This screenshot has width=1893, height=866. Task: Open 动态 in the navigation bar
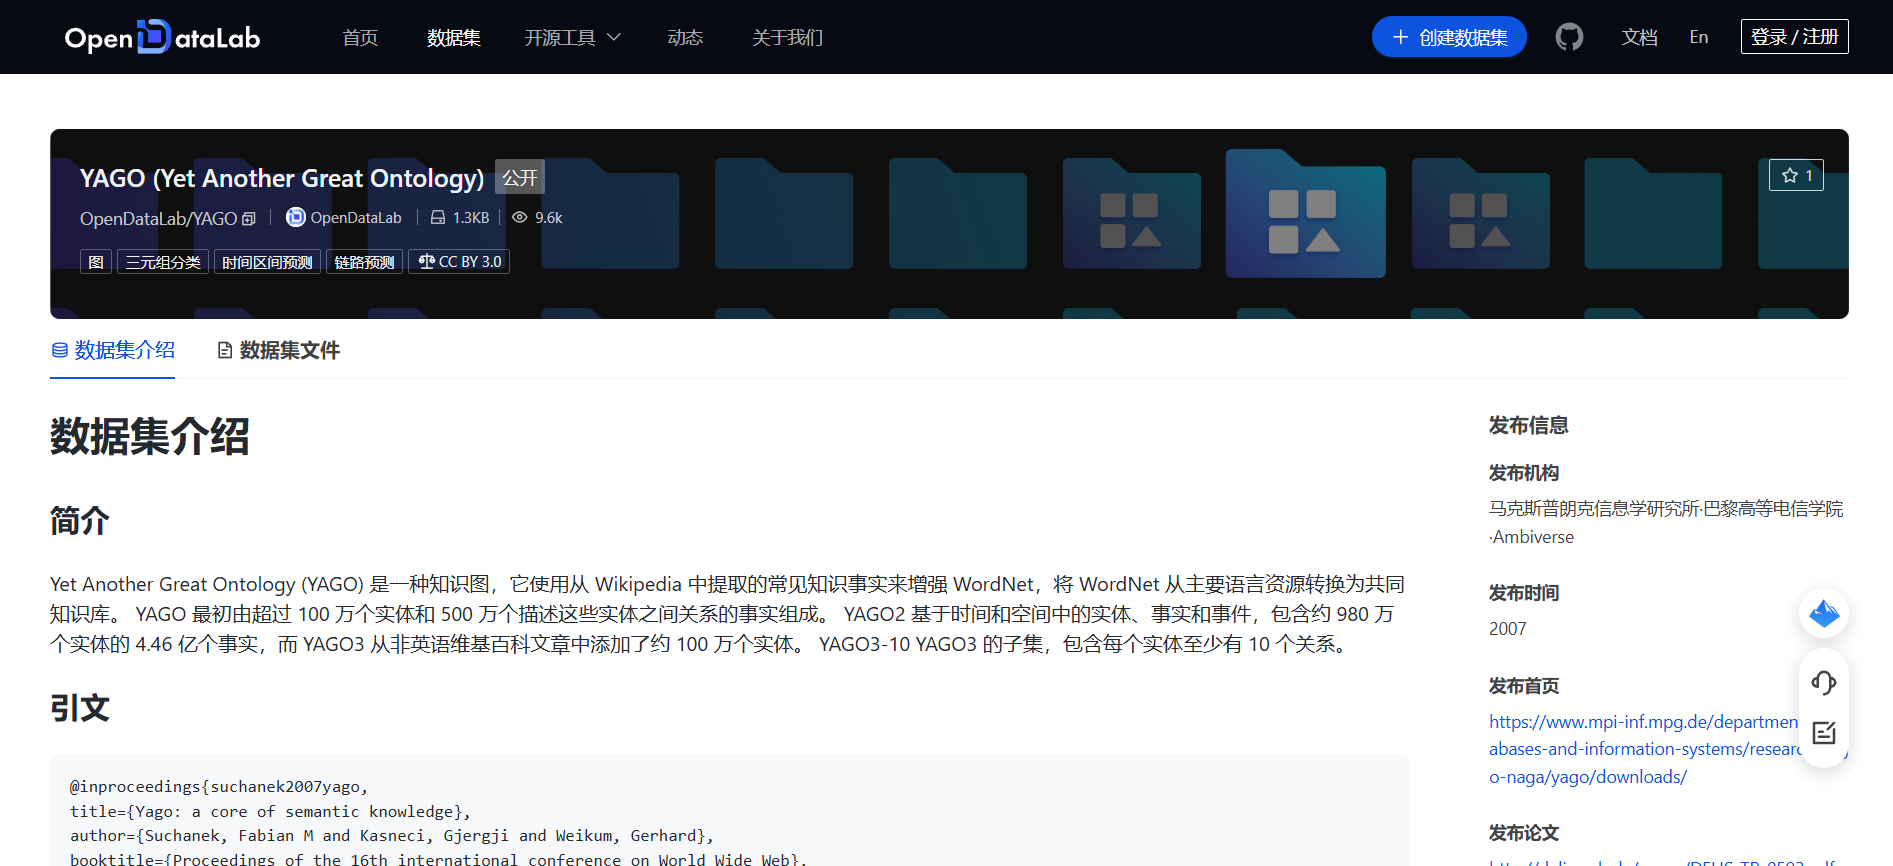[x=685, y=37]
